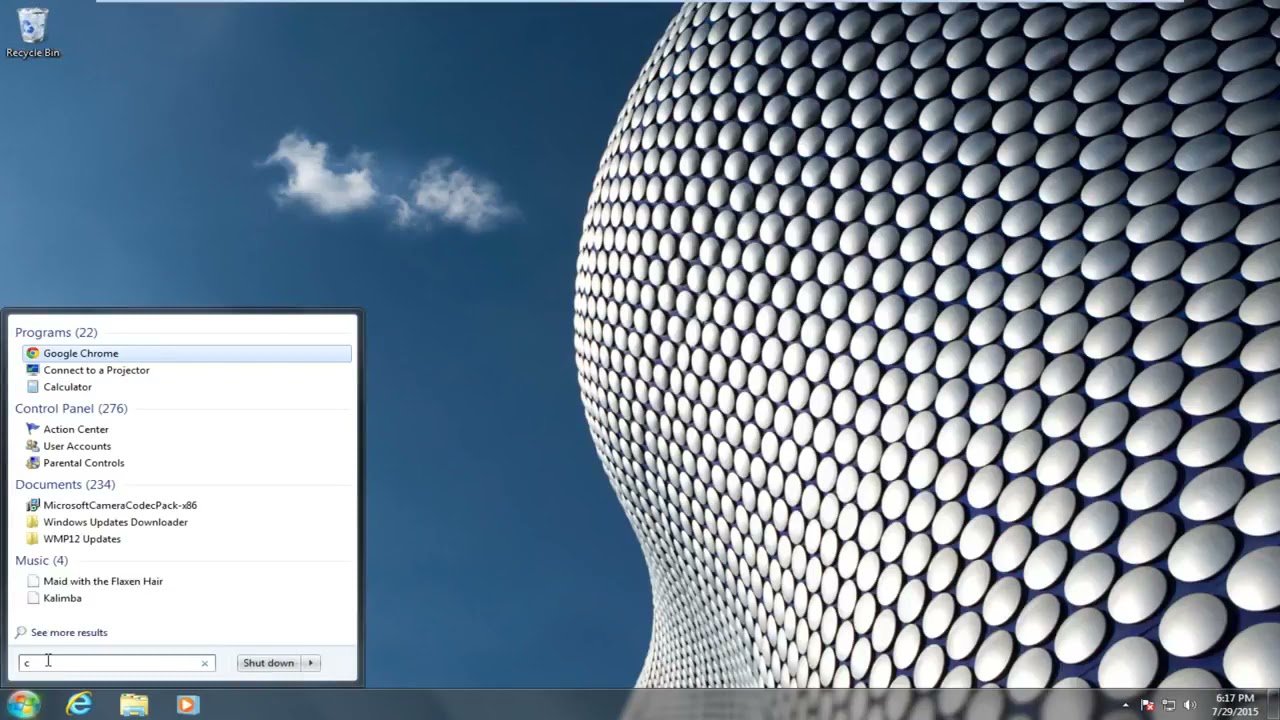The width and height of the screenshot is (1280, 720).
Task: Click the Shut down button
Action: coord(269,663)
